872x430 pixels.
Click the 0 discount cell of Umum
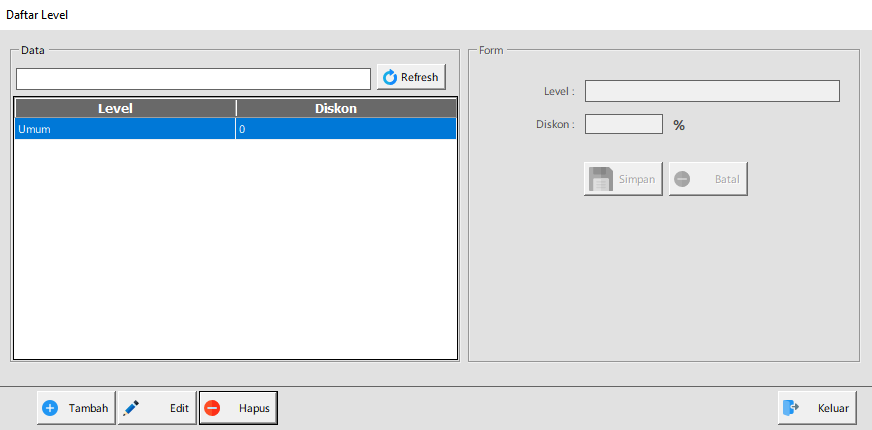click(x=346, y=129)
